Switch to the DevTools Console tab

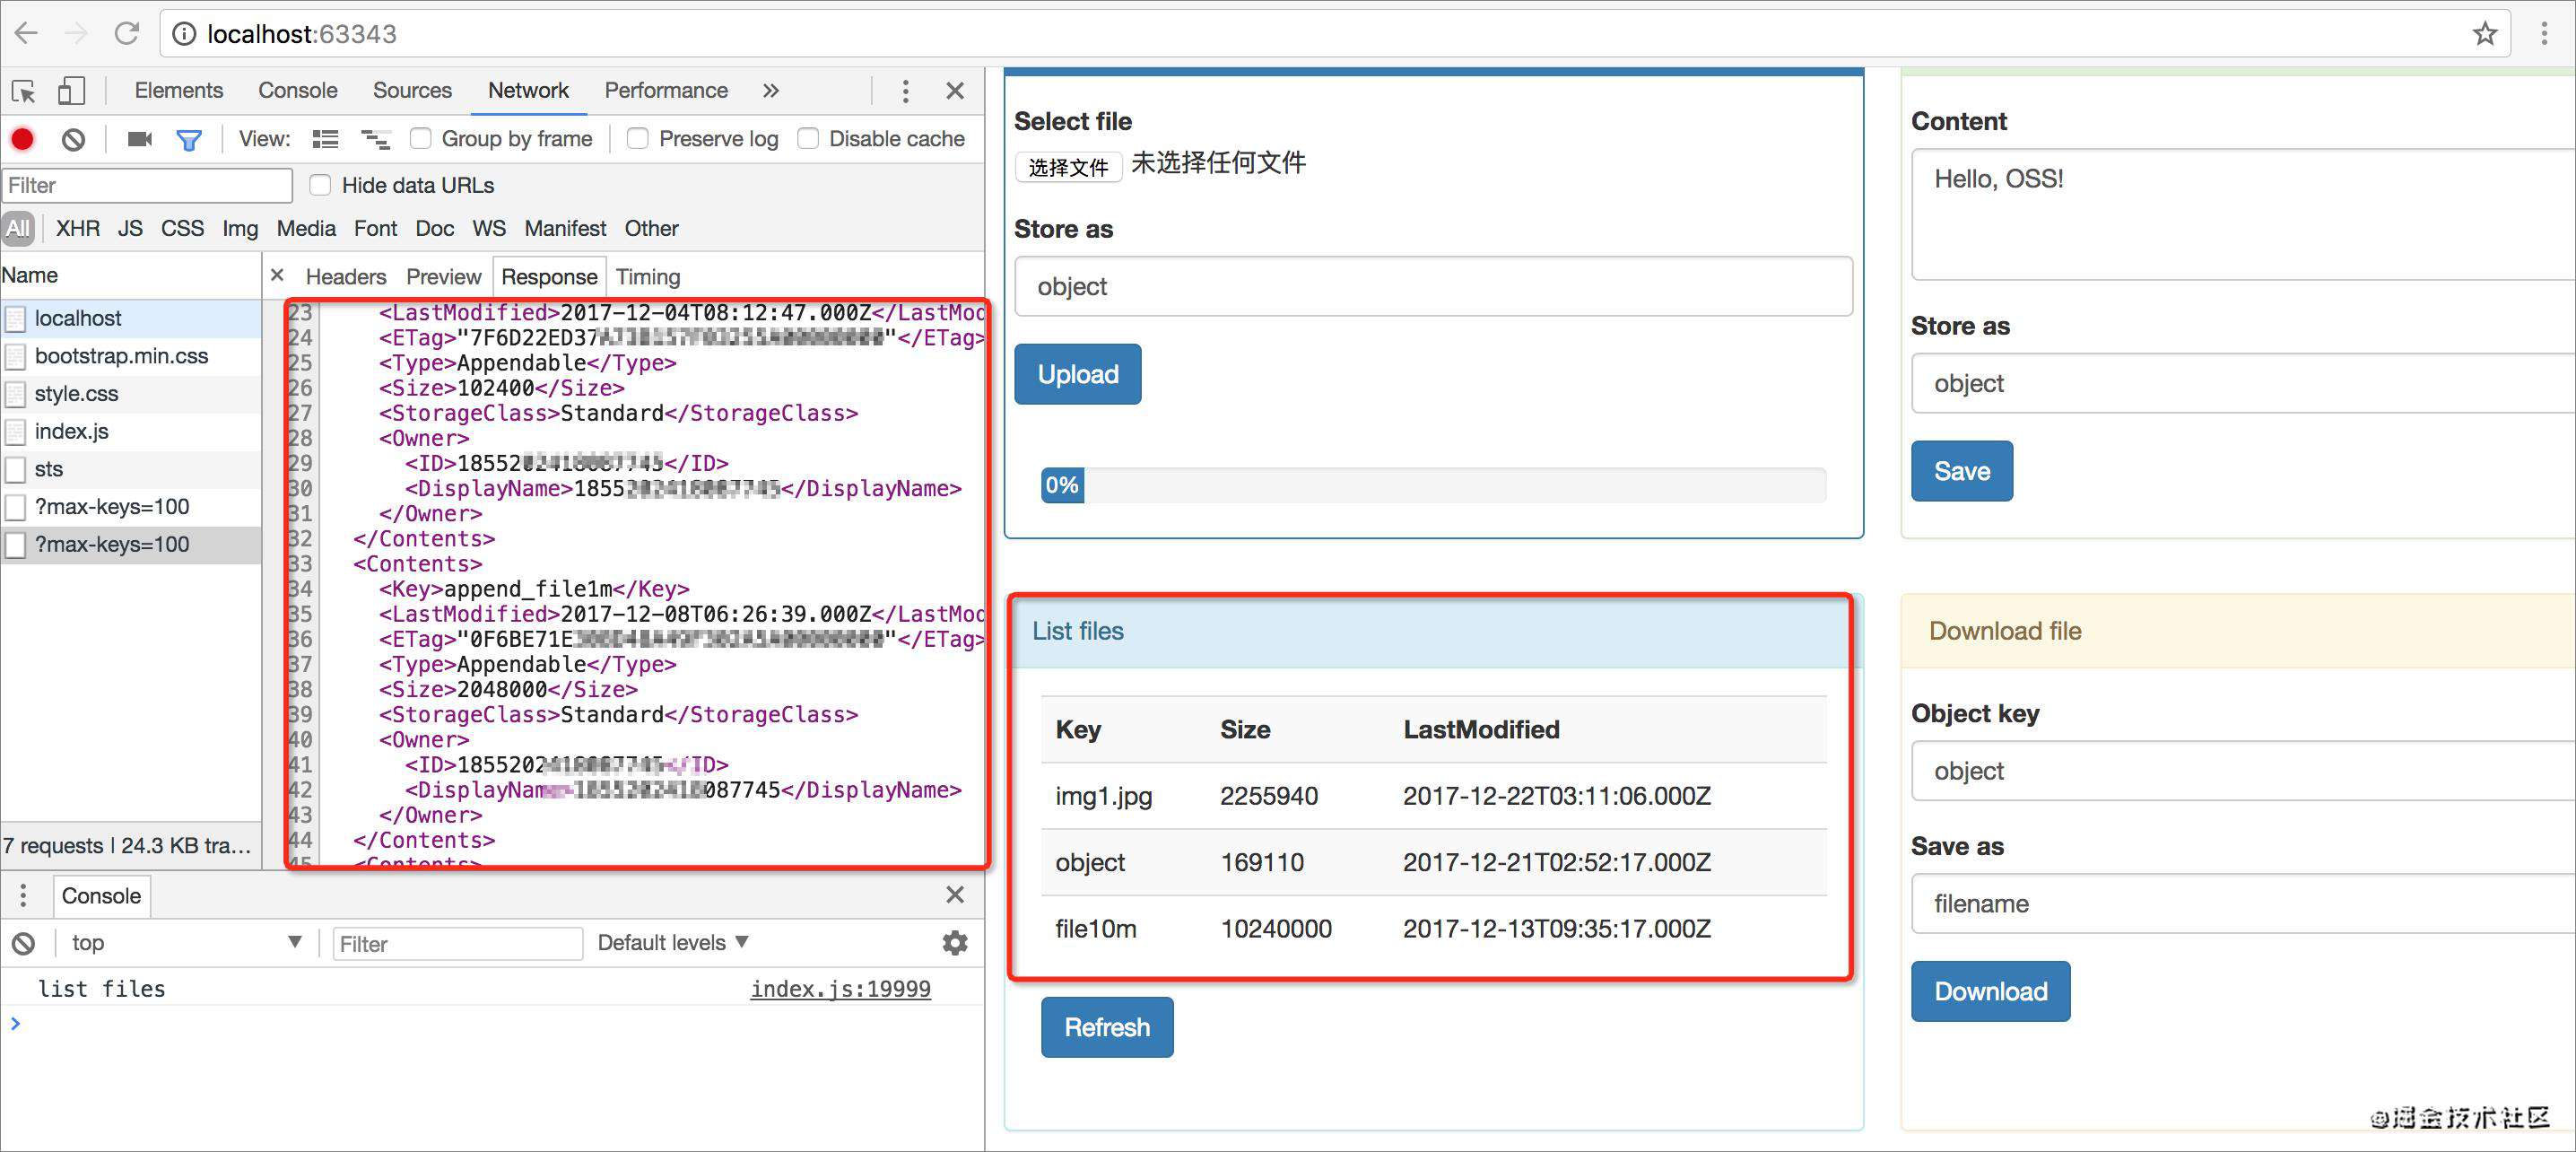[298, 90]
